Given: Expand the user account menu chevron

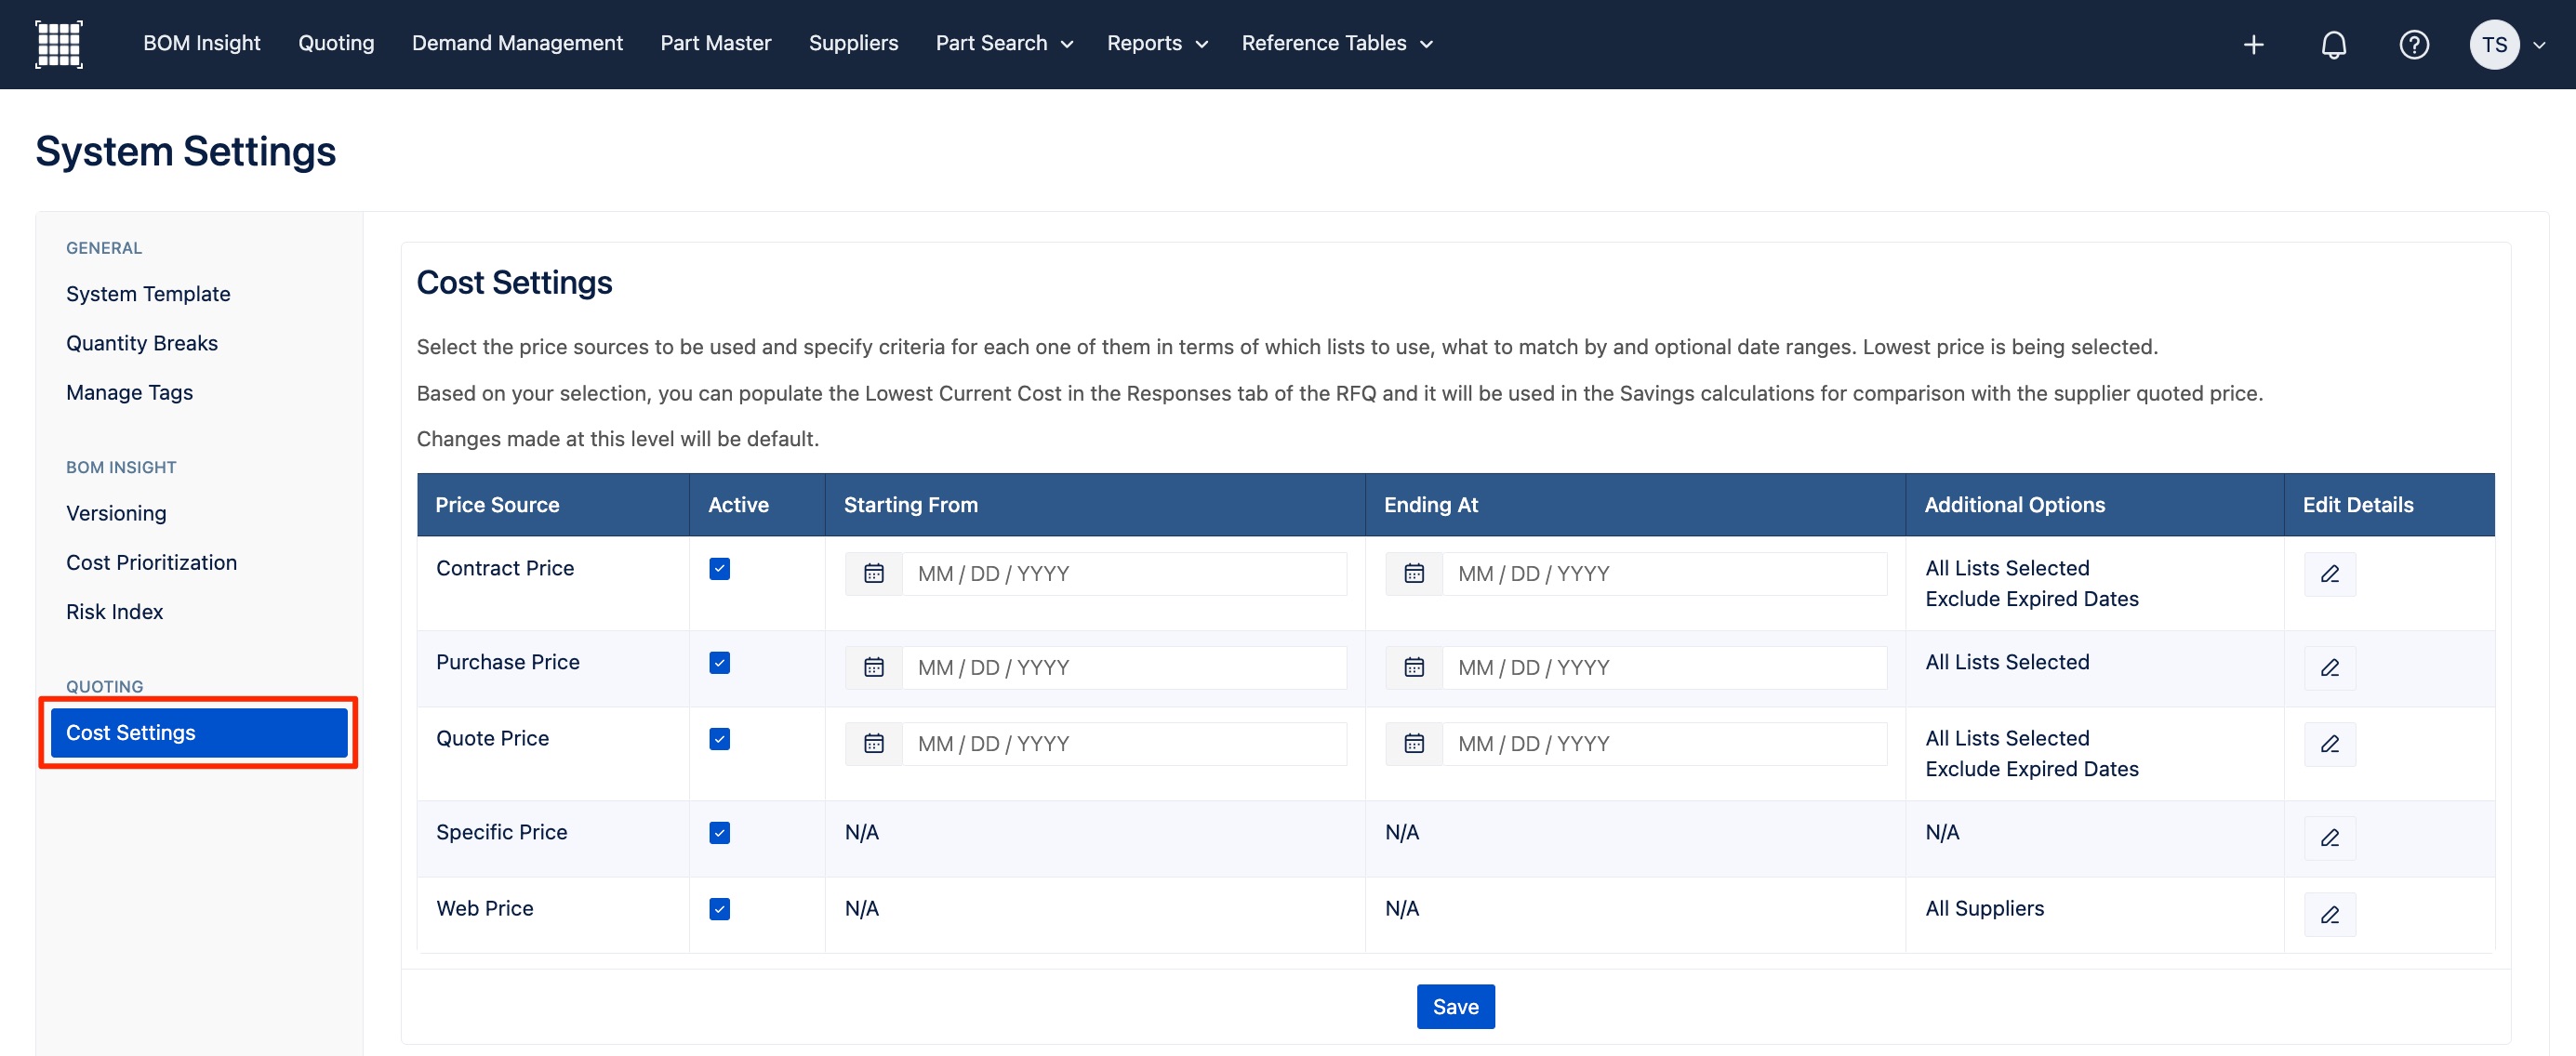Looking at the screenshot, I should [x=2539, y=45].
